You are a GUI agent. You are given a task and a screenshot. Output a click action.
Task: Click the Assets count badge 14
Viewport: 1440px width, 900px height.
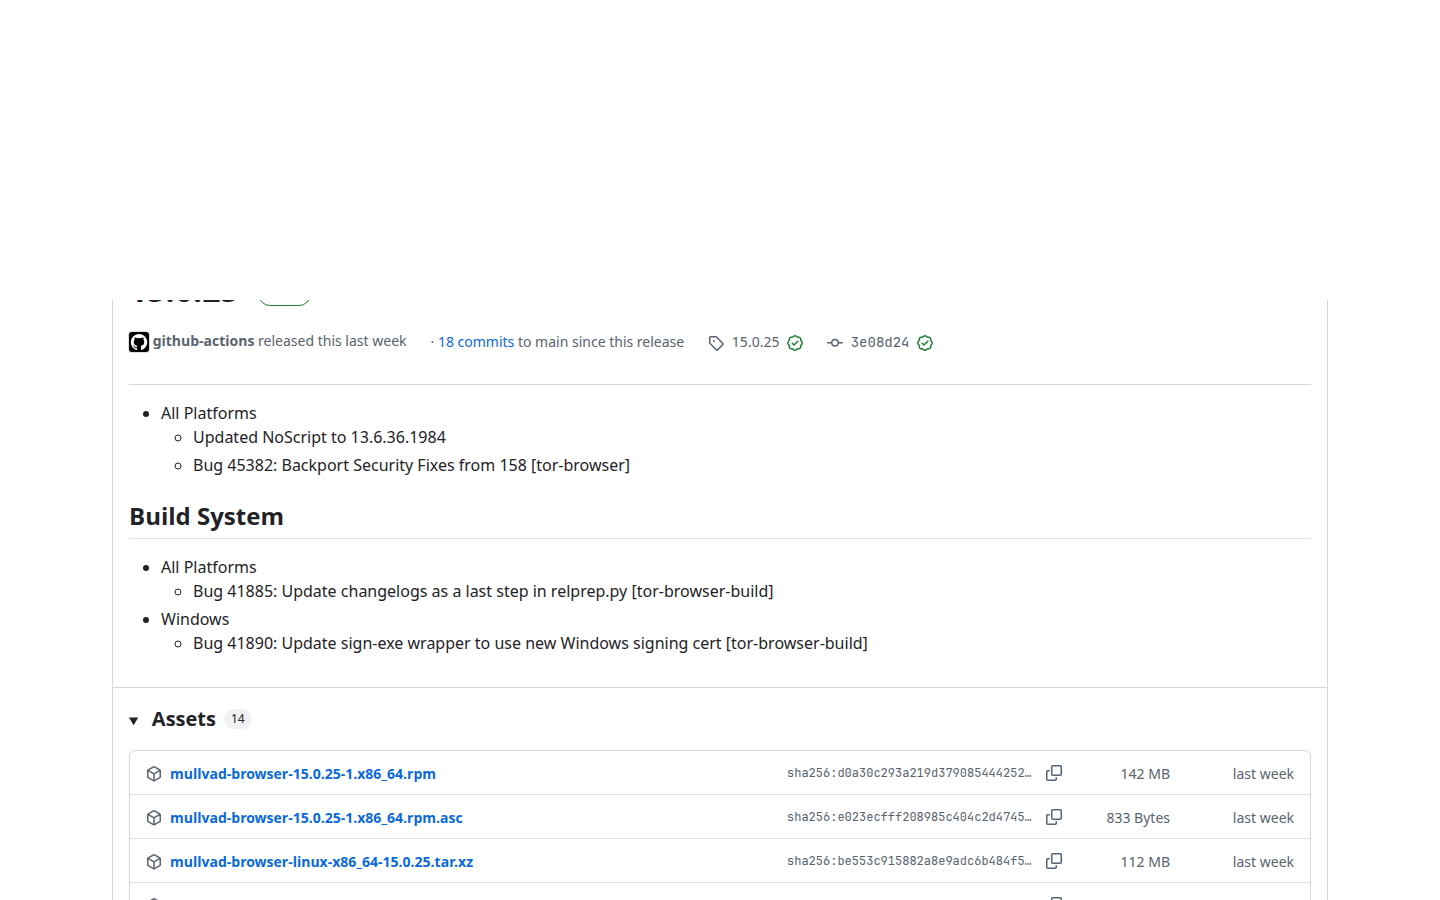(238, 719)
